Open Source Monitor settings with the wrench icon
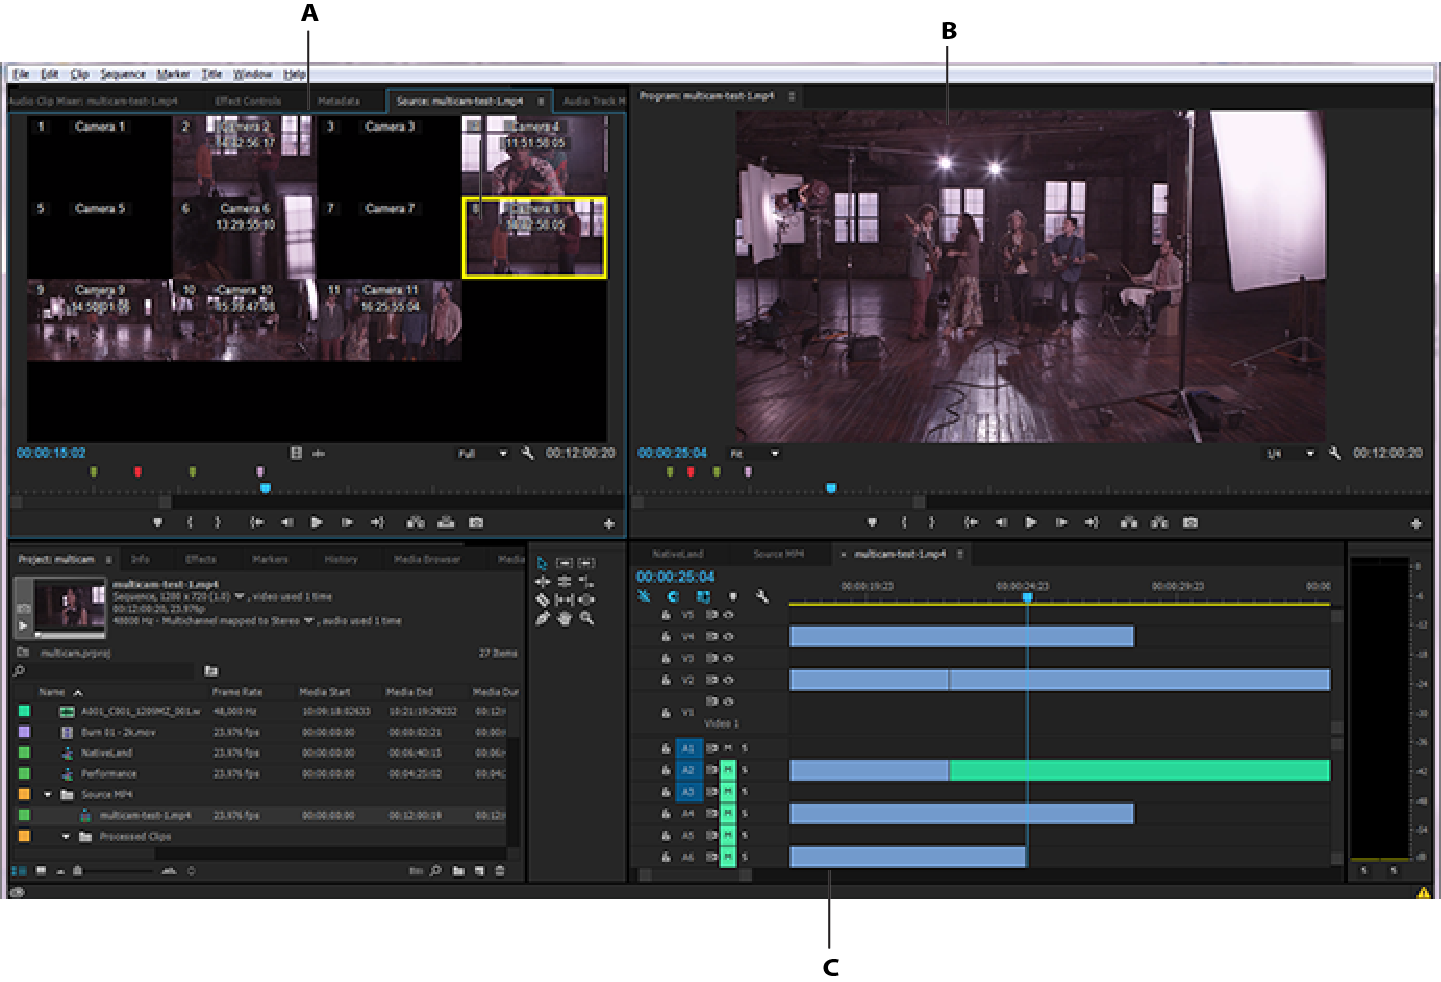This screenshot has width=1441, height=982. point(527,453)
